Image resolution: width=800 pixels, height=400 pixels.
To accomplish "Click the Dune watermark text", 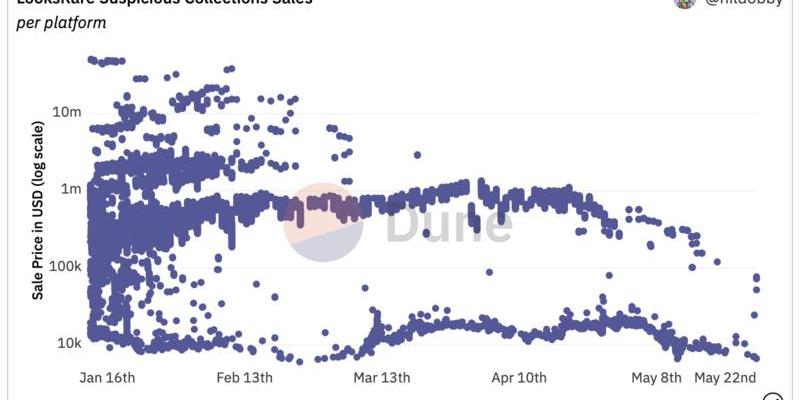I will point(449,226).
